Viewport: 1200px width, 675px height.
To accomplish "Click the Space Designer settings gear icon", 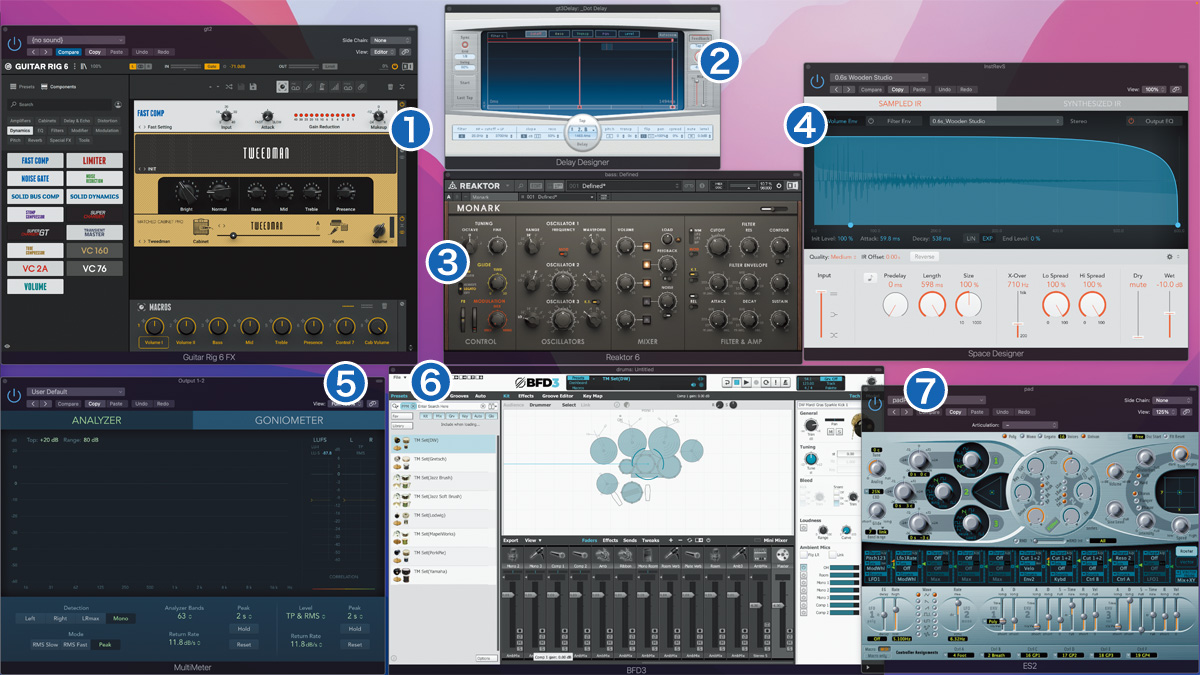I will click(x=1169, y=256).
